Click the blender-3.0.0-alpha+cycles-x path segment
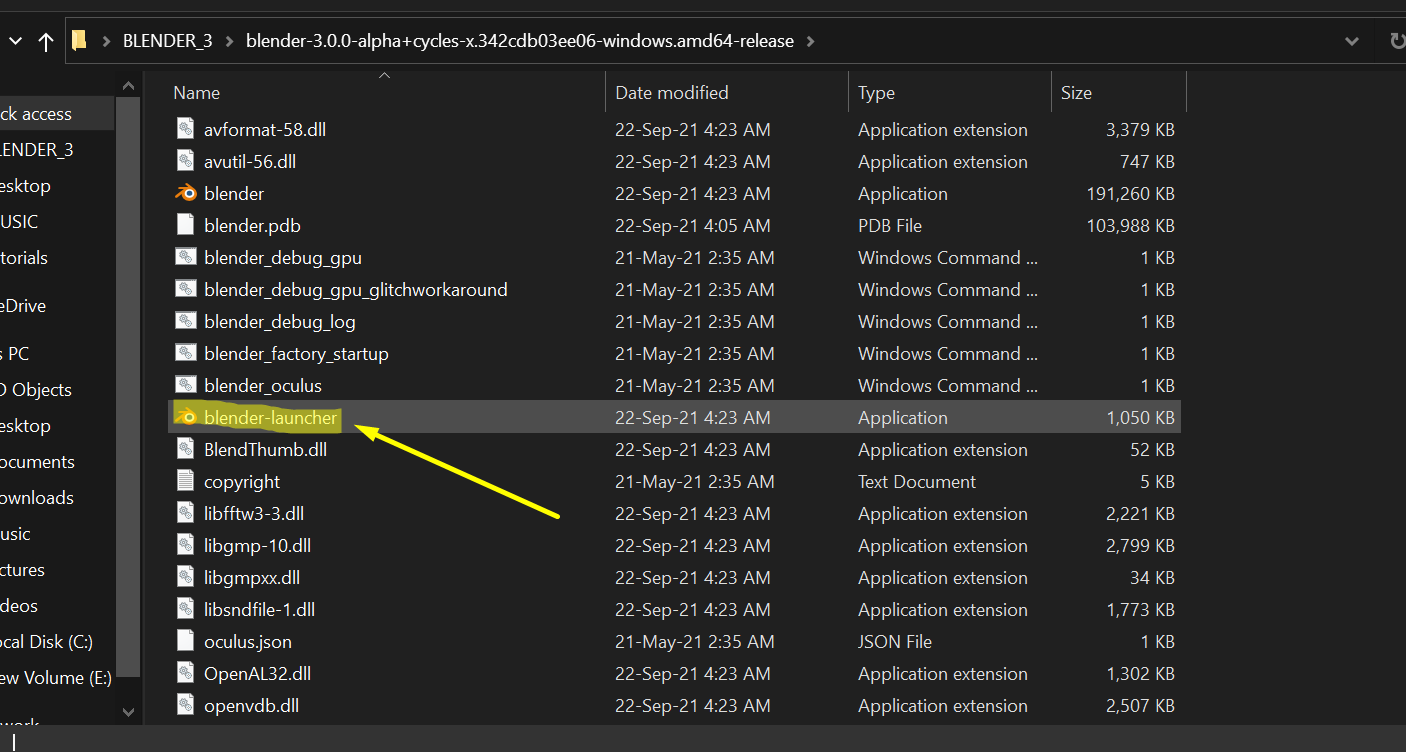This screenshot has height=752, width=1406. [520, 41]
